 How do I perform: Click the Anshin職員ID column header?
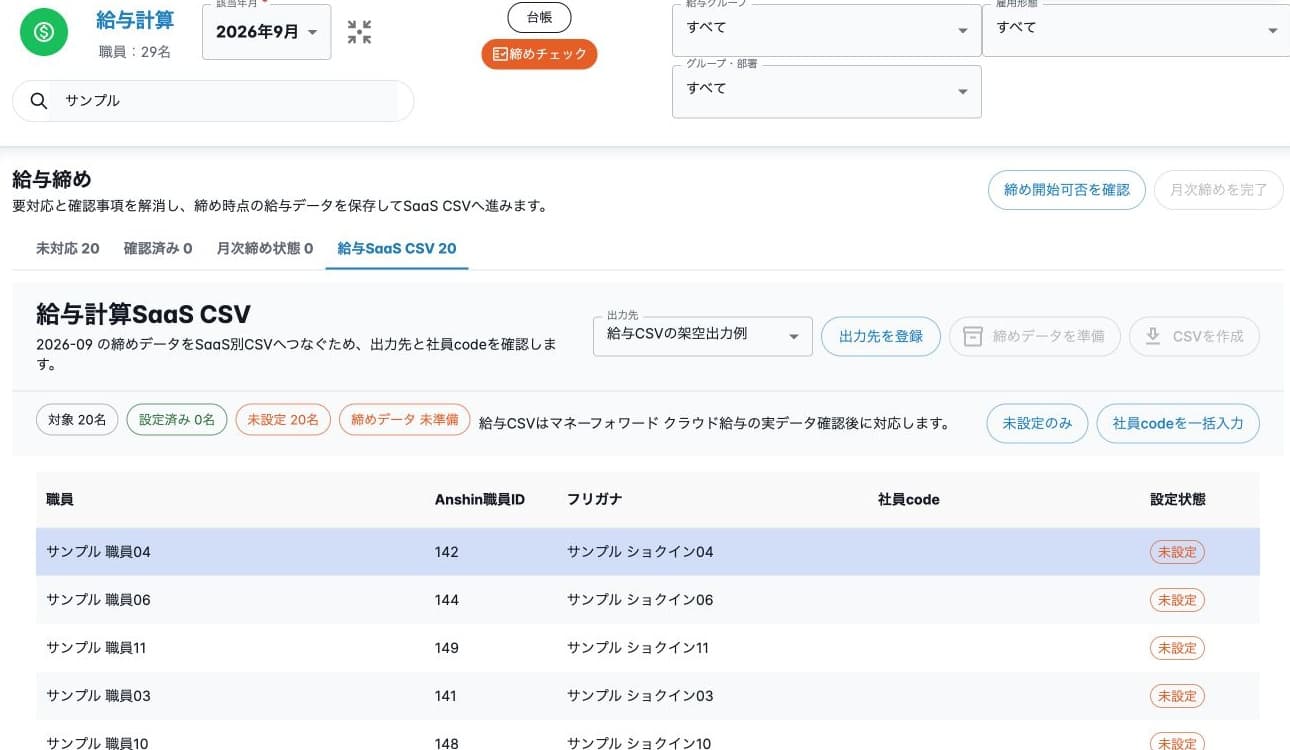coord(480,499)
